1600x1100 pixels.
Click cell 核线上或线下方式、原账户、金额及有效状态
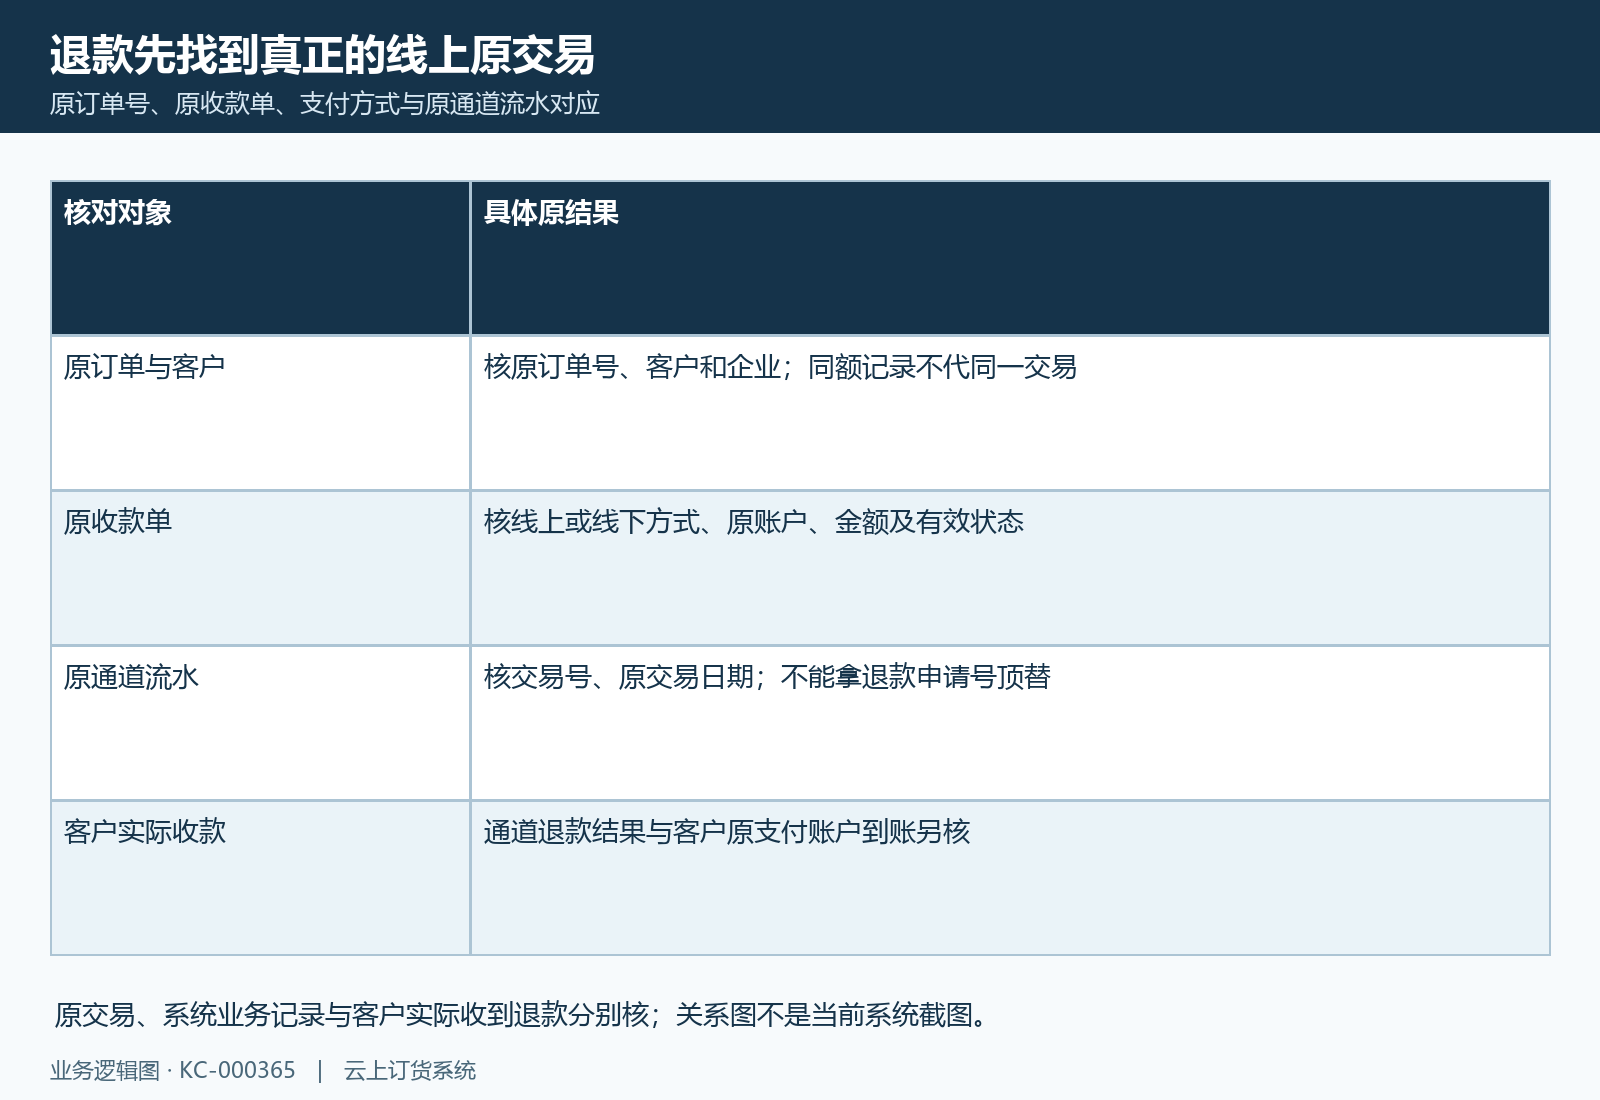tap(1010, 568)
